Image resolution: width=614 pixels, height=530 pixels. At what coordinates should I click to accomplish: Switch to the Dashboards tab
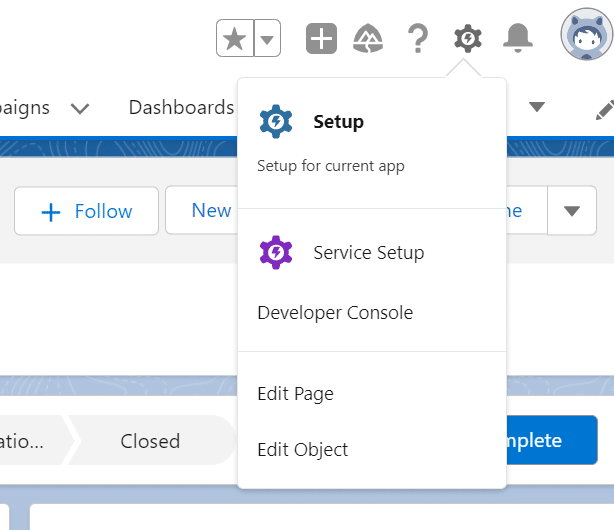pyautogui.click(x=181, y=108)
